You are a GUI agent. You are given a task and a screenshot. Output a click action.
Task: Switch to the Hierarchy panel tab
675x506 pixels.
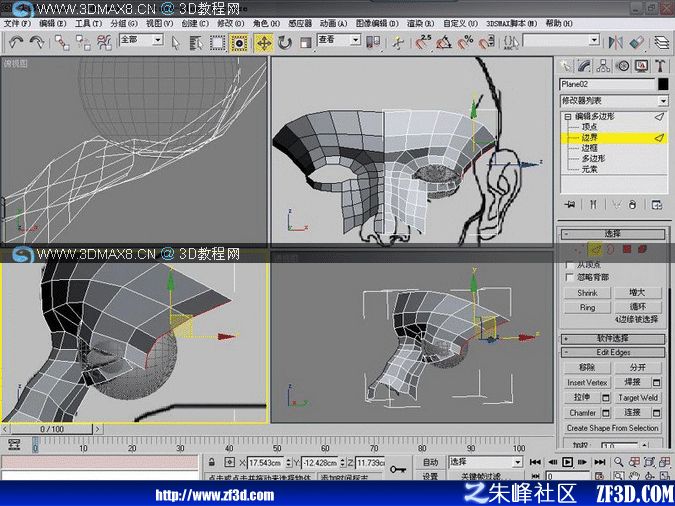click(x=603, y=66)
